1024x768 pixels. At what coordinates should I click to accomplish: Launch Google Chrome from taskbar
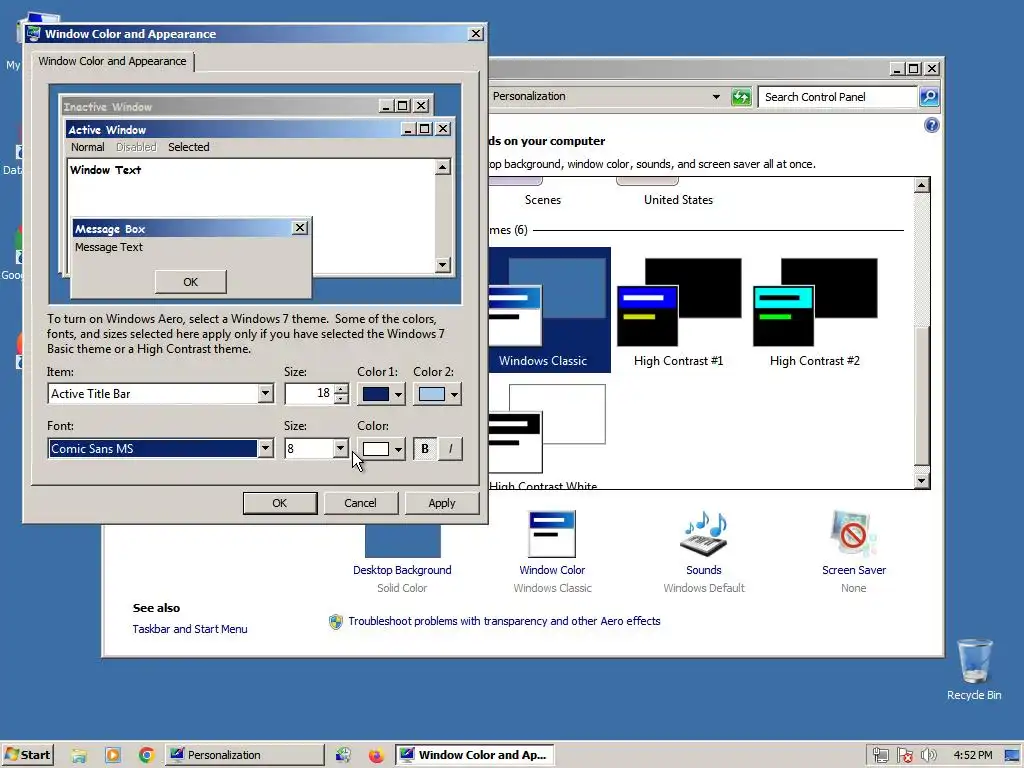(146, 756)
